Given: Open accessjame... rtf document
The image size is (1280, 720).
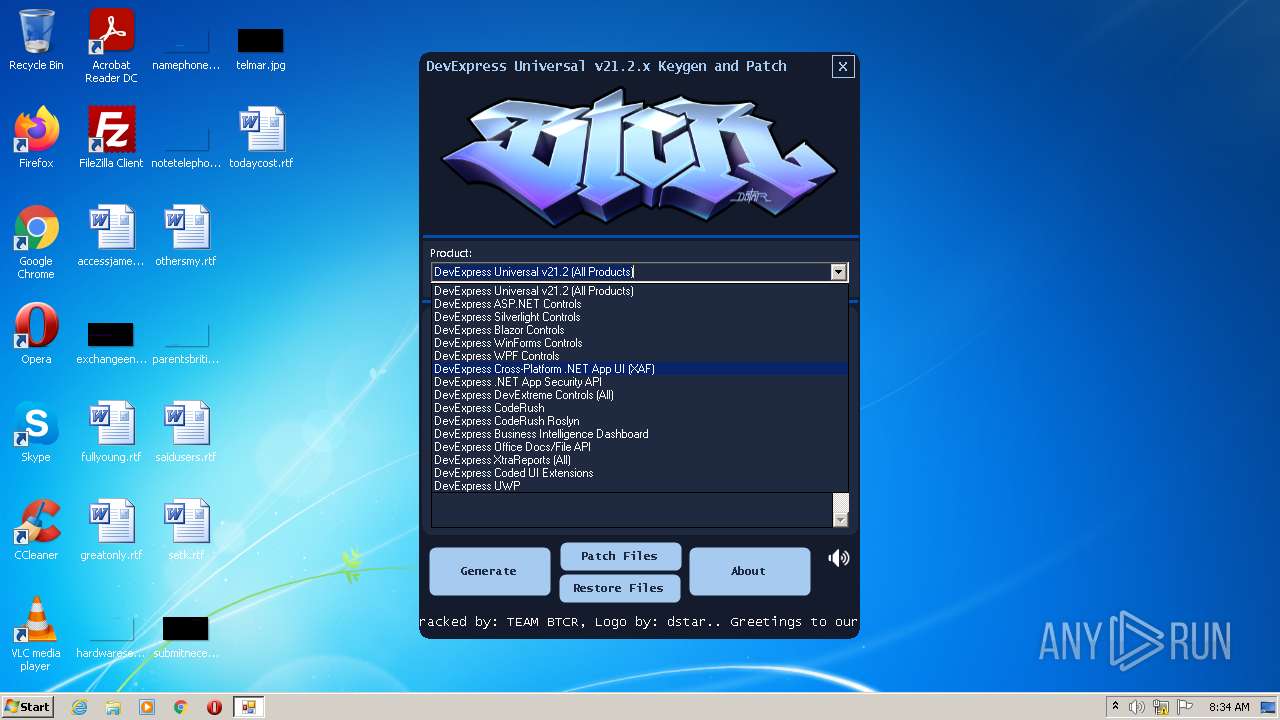Looking at the screenshot, I should (x=111, y=236).
